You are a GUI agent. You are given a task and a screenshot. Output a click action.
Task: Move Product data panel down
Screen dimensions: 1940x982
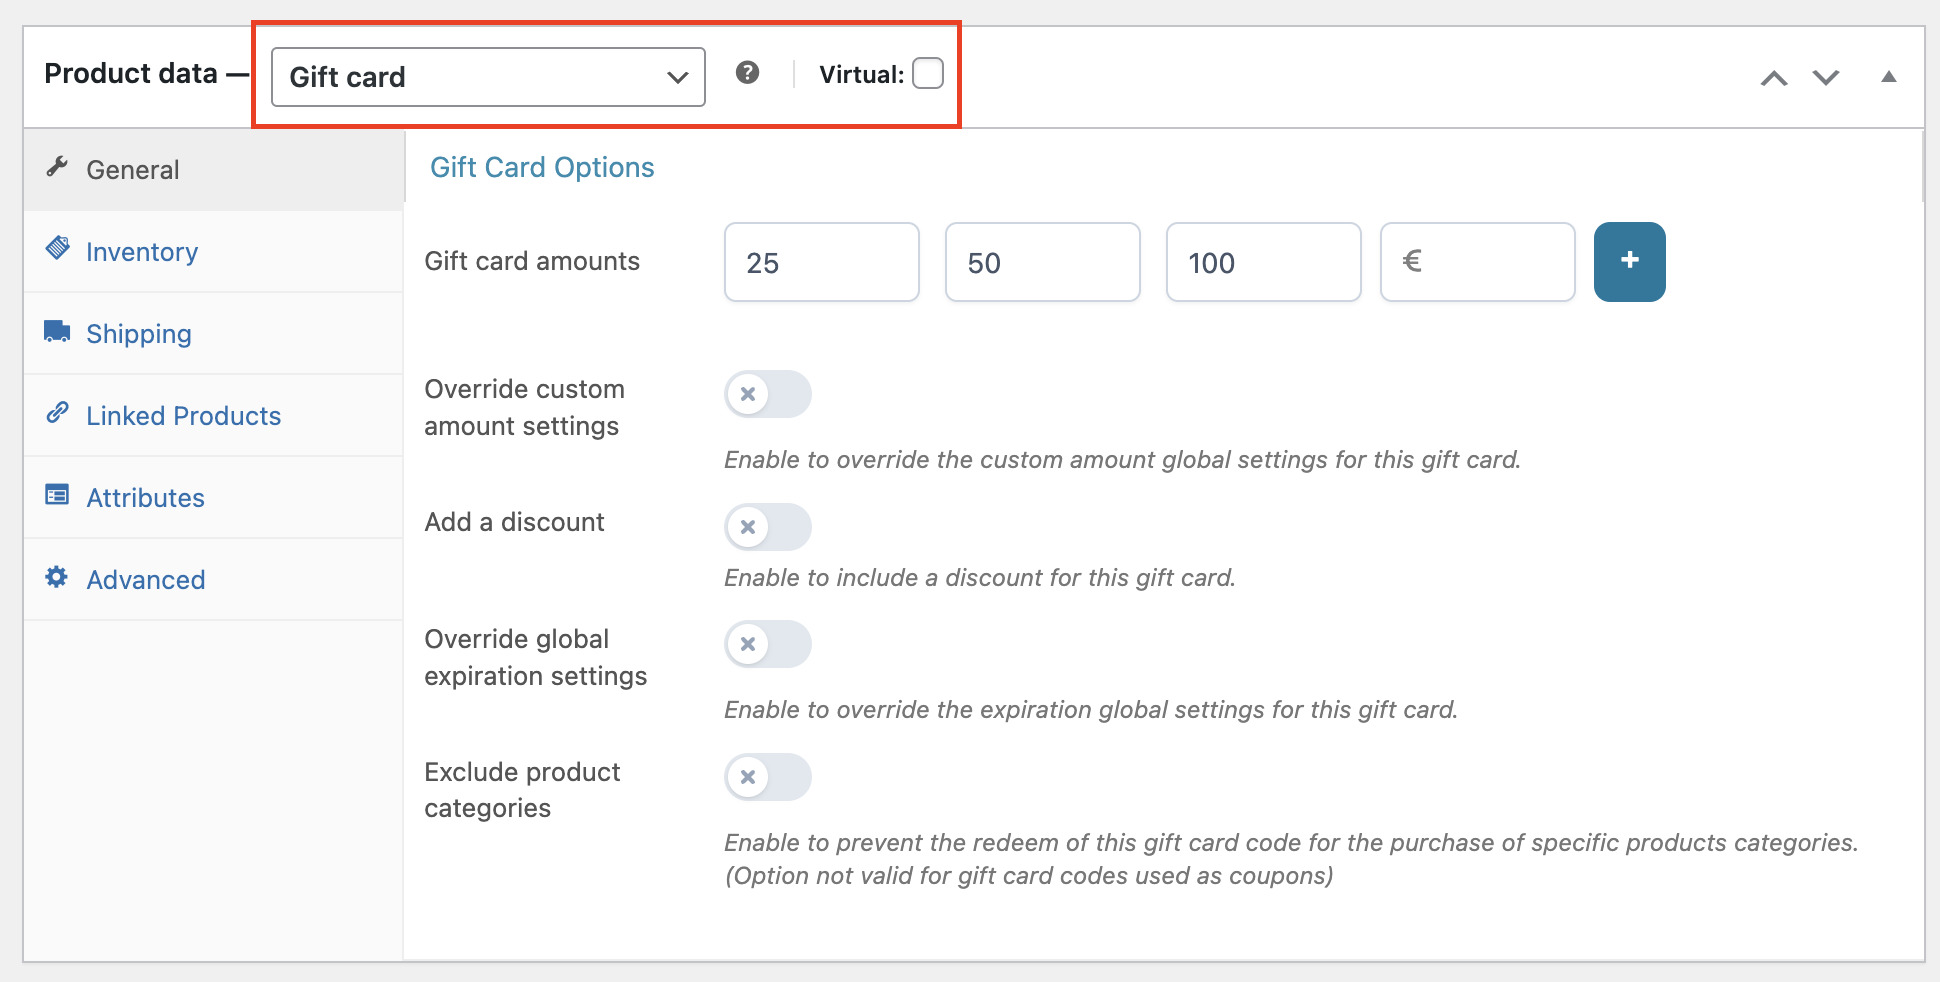coord(1826,77)
